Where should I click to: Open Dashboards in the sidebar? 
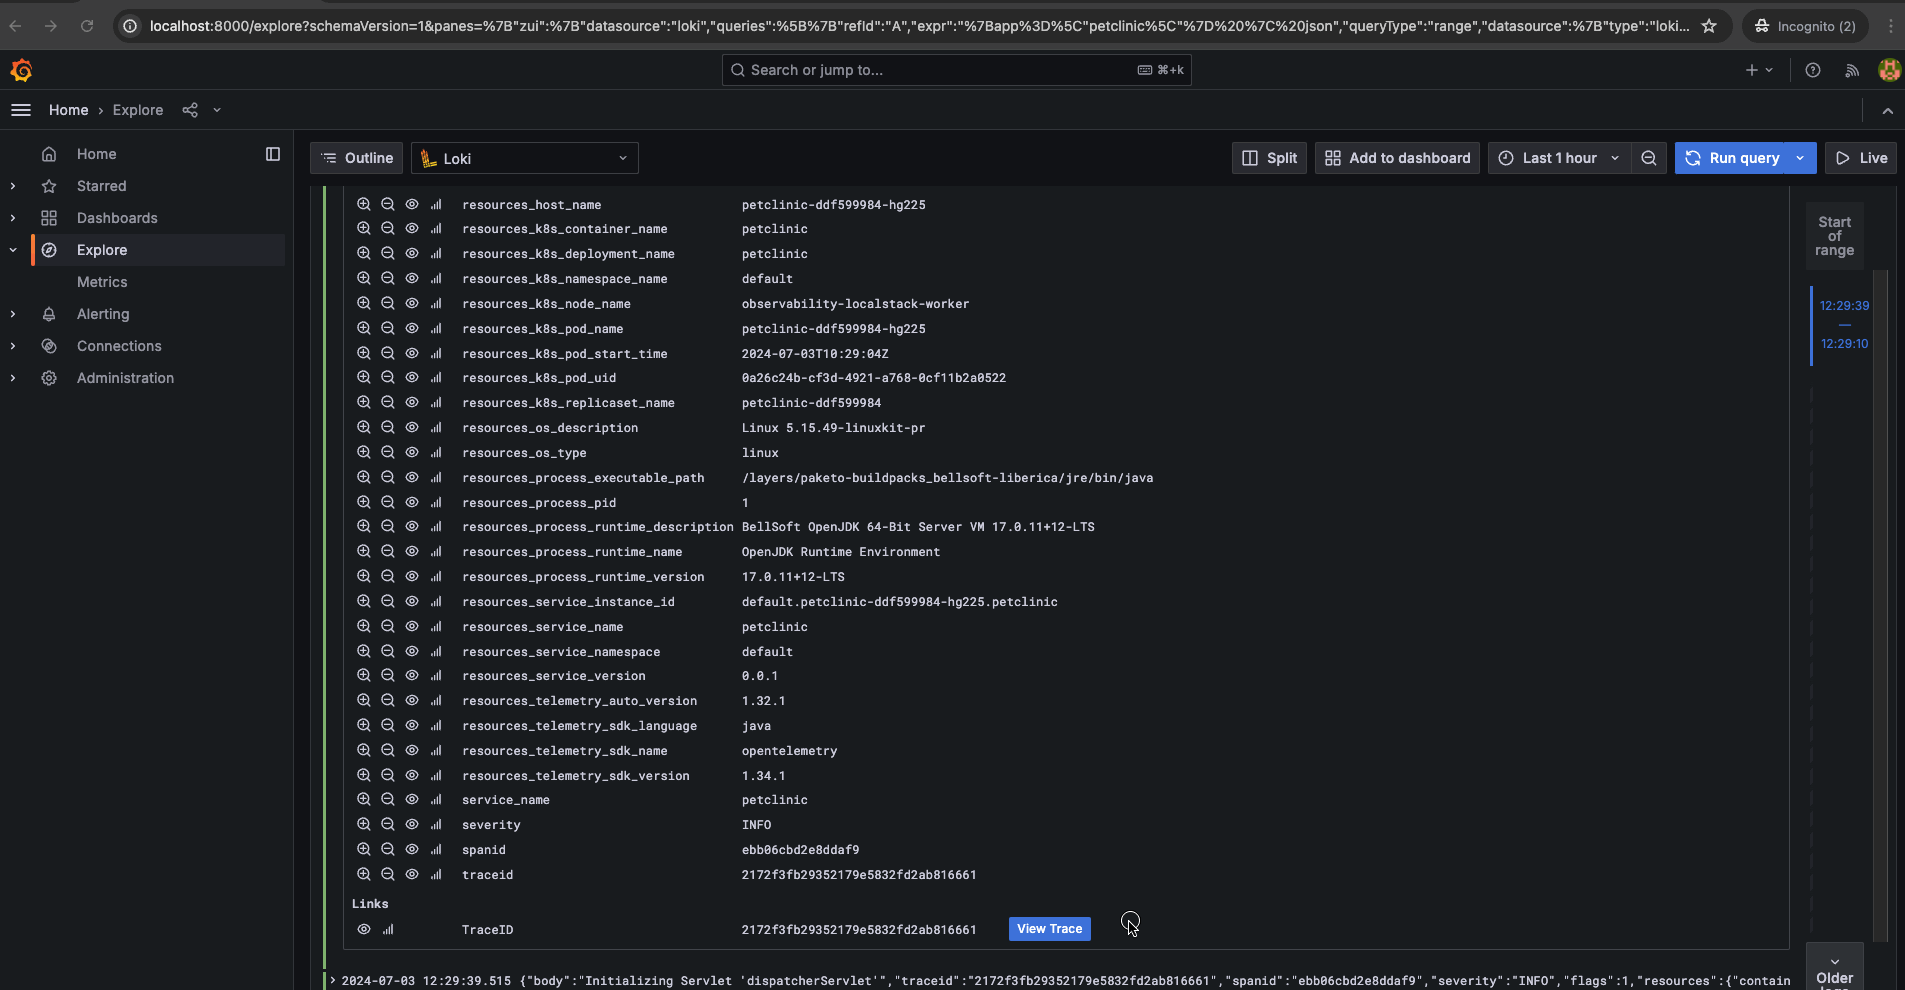117,218
